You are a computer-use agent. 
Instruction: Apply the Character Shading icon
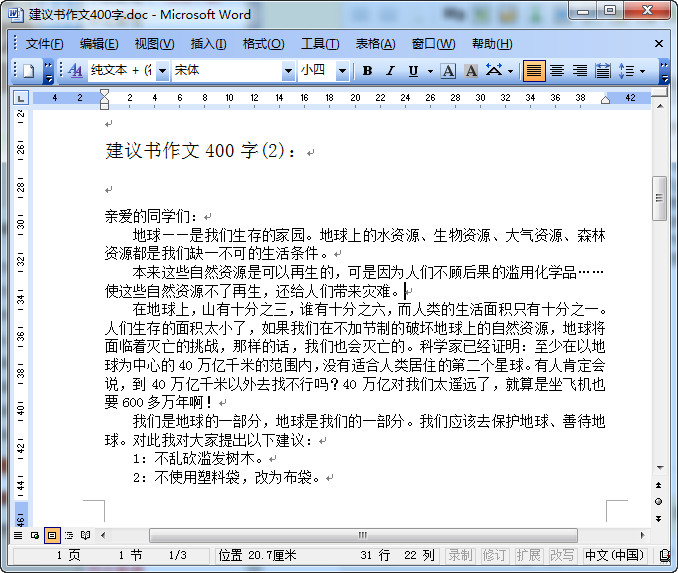click(x=471, y=71)
